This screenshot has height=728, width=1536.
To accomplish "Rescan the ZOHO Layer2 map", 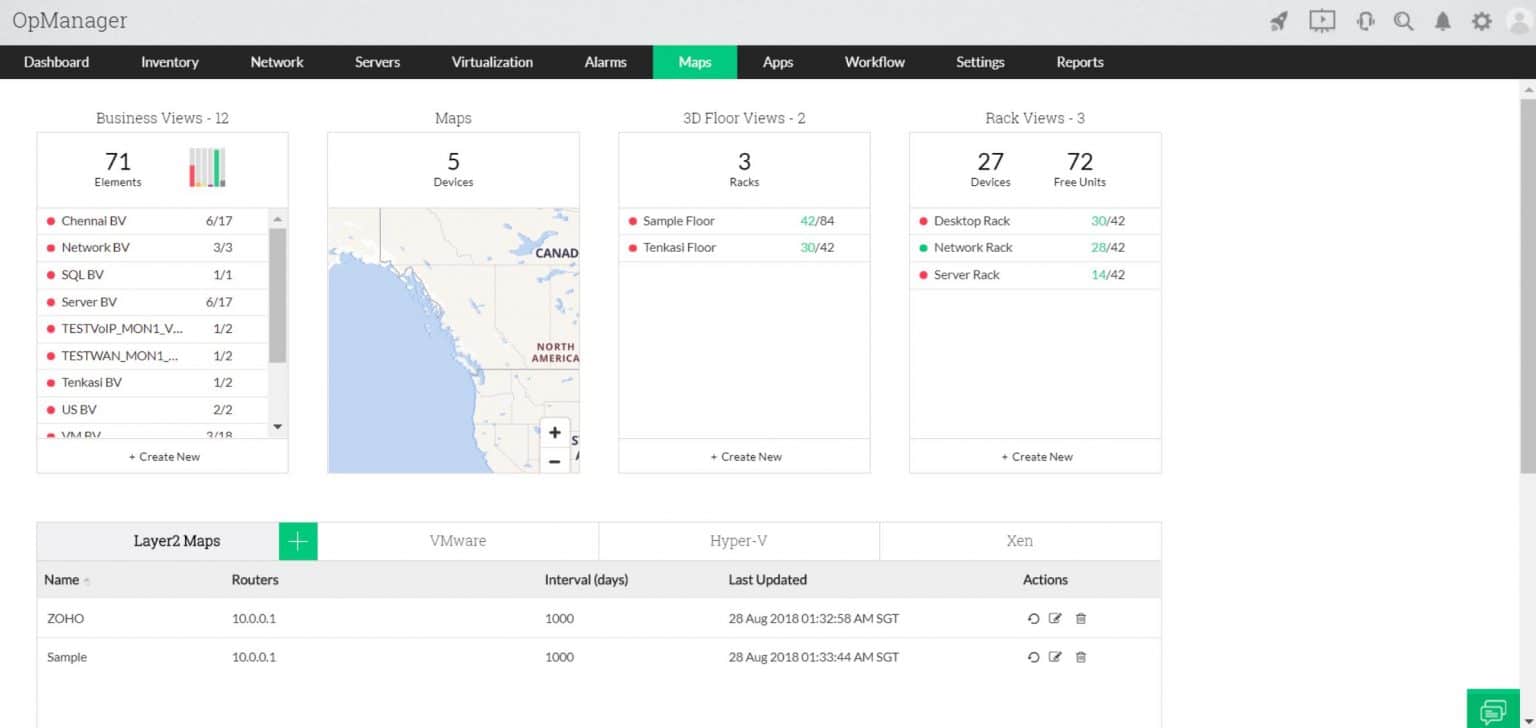I will coord(1034,618).
